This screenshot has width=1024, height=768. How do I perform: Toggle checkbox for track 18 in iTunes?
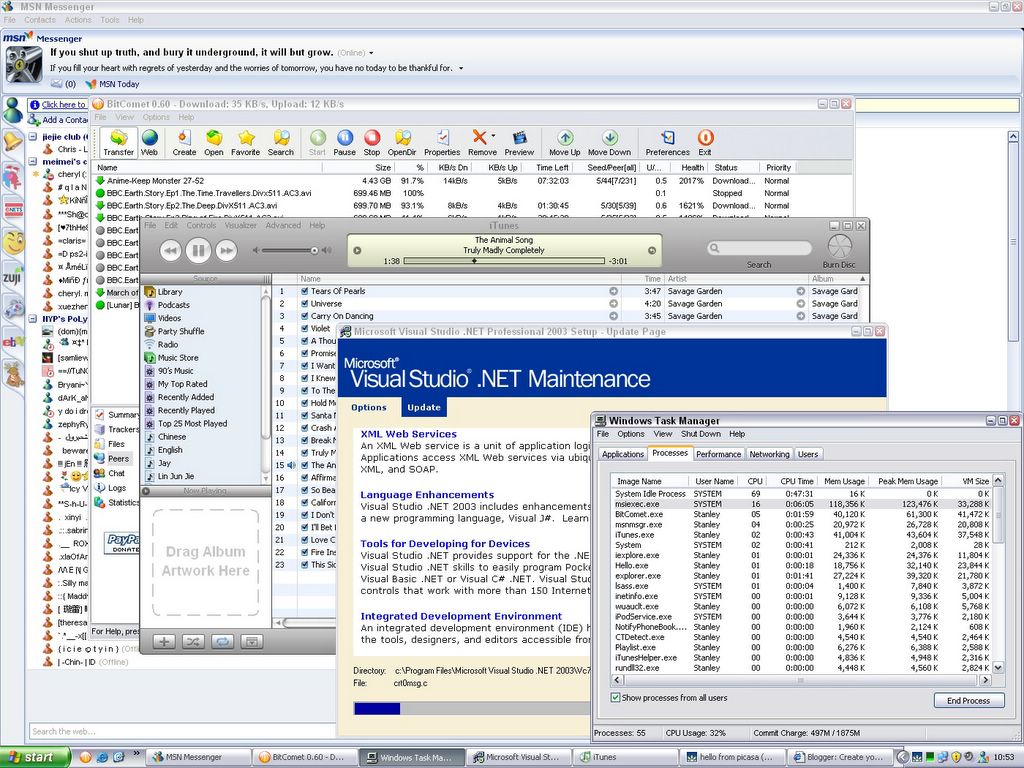point(304,502)
